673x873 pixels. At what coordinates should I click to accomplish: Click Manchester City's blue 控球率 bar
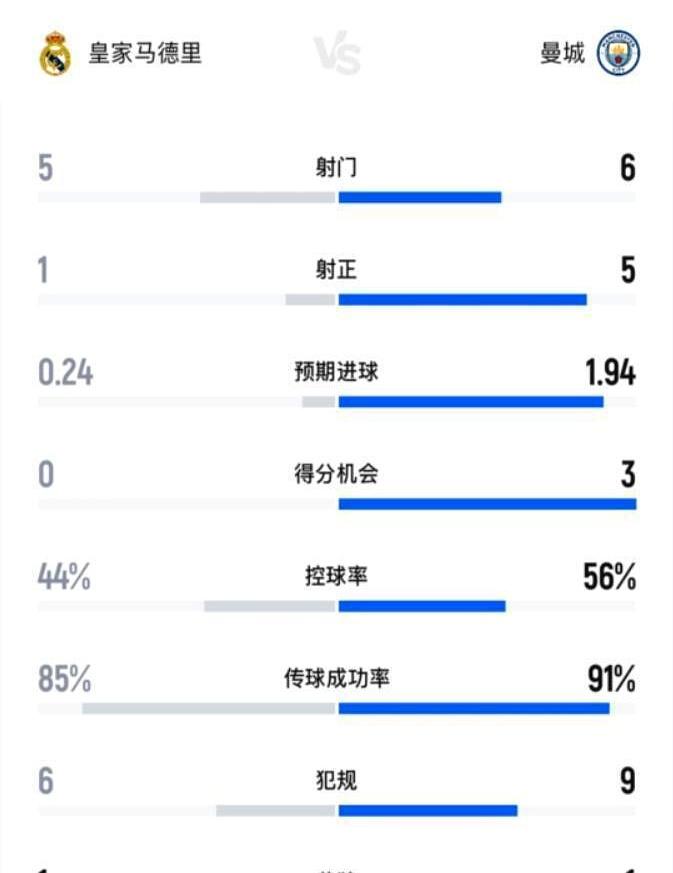coord(421,606)
